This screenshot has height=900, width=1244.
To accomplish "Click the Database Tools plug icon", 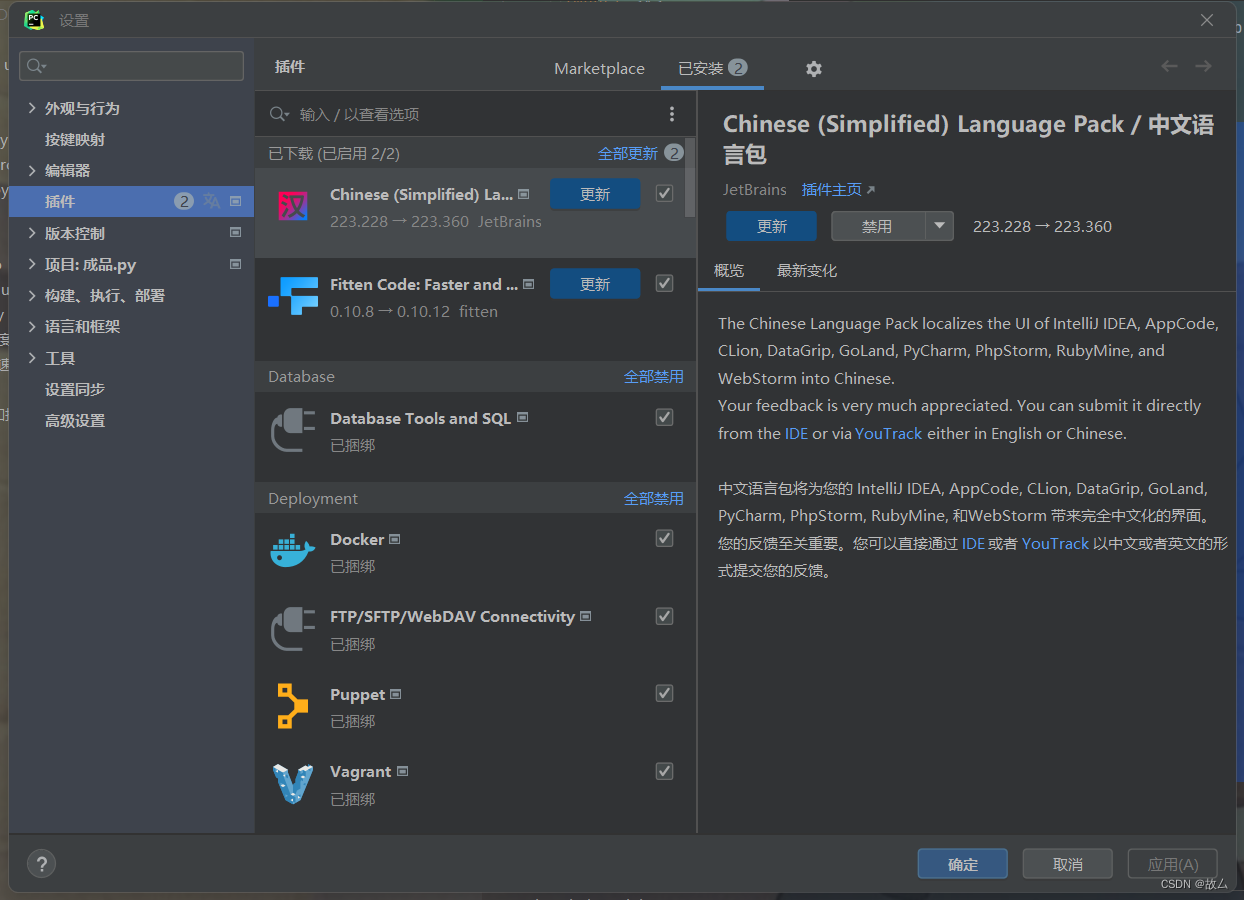I will pyautogui.click(x=293, y=431).
